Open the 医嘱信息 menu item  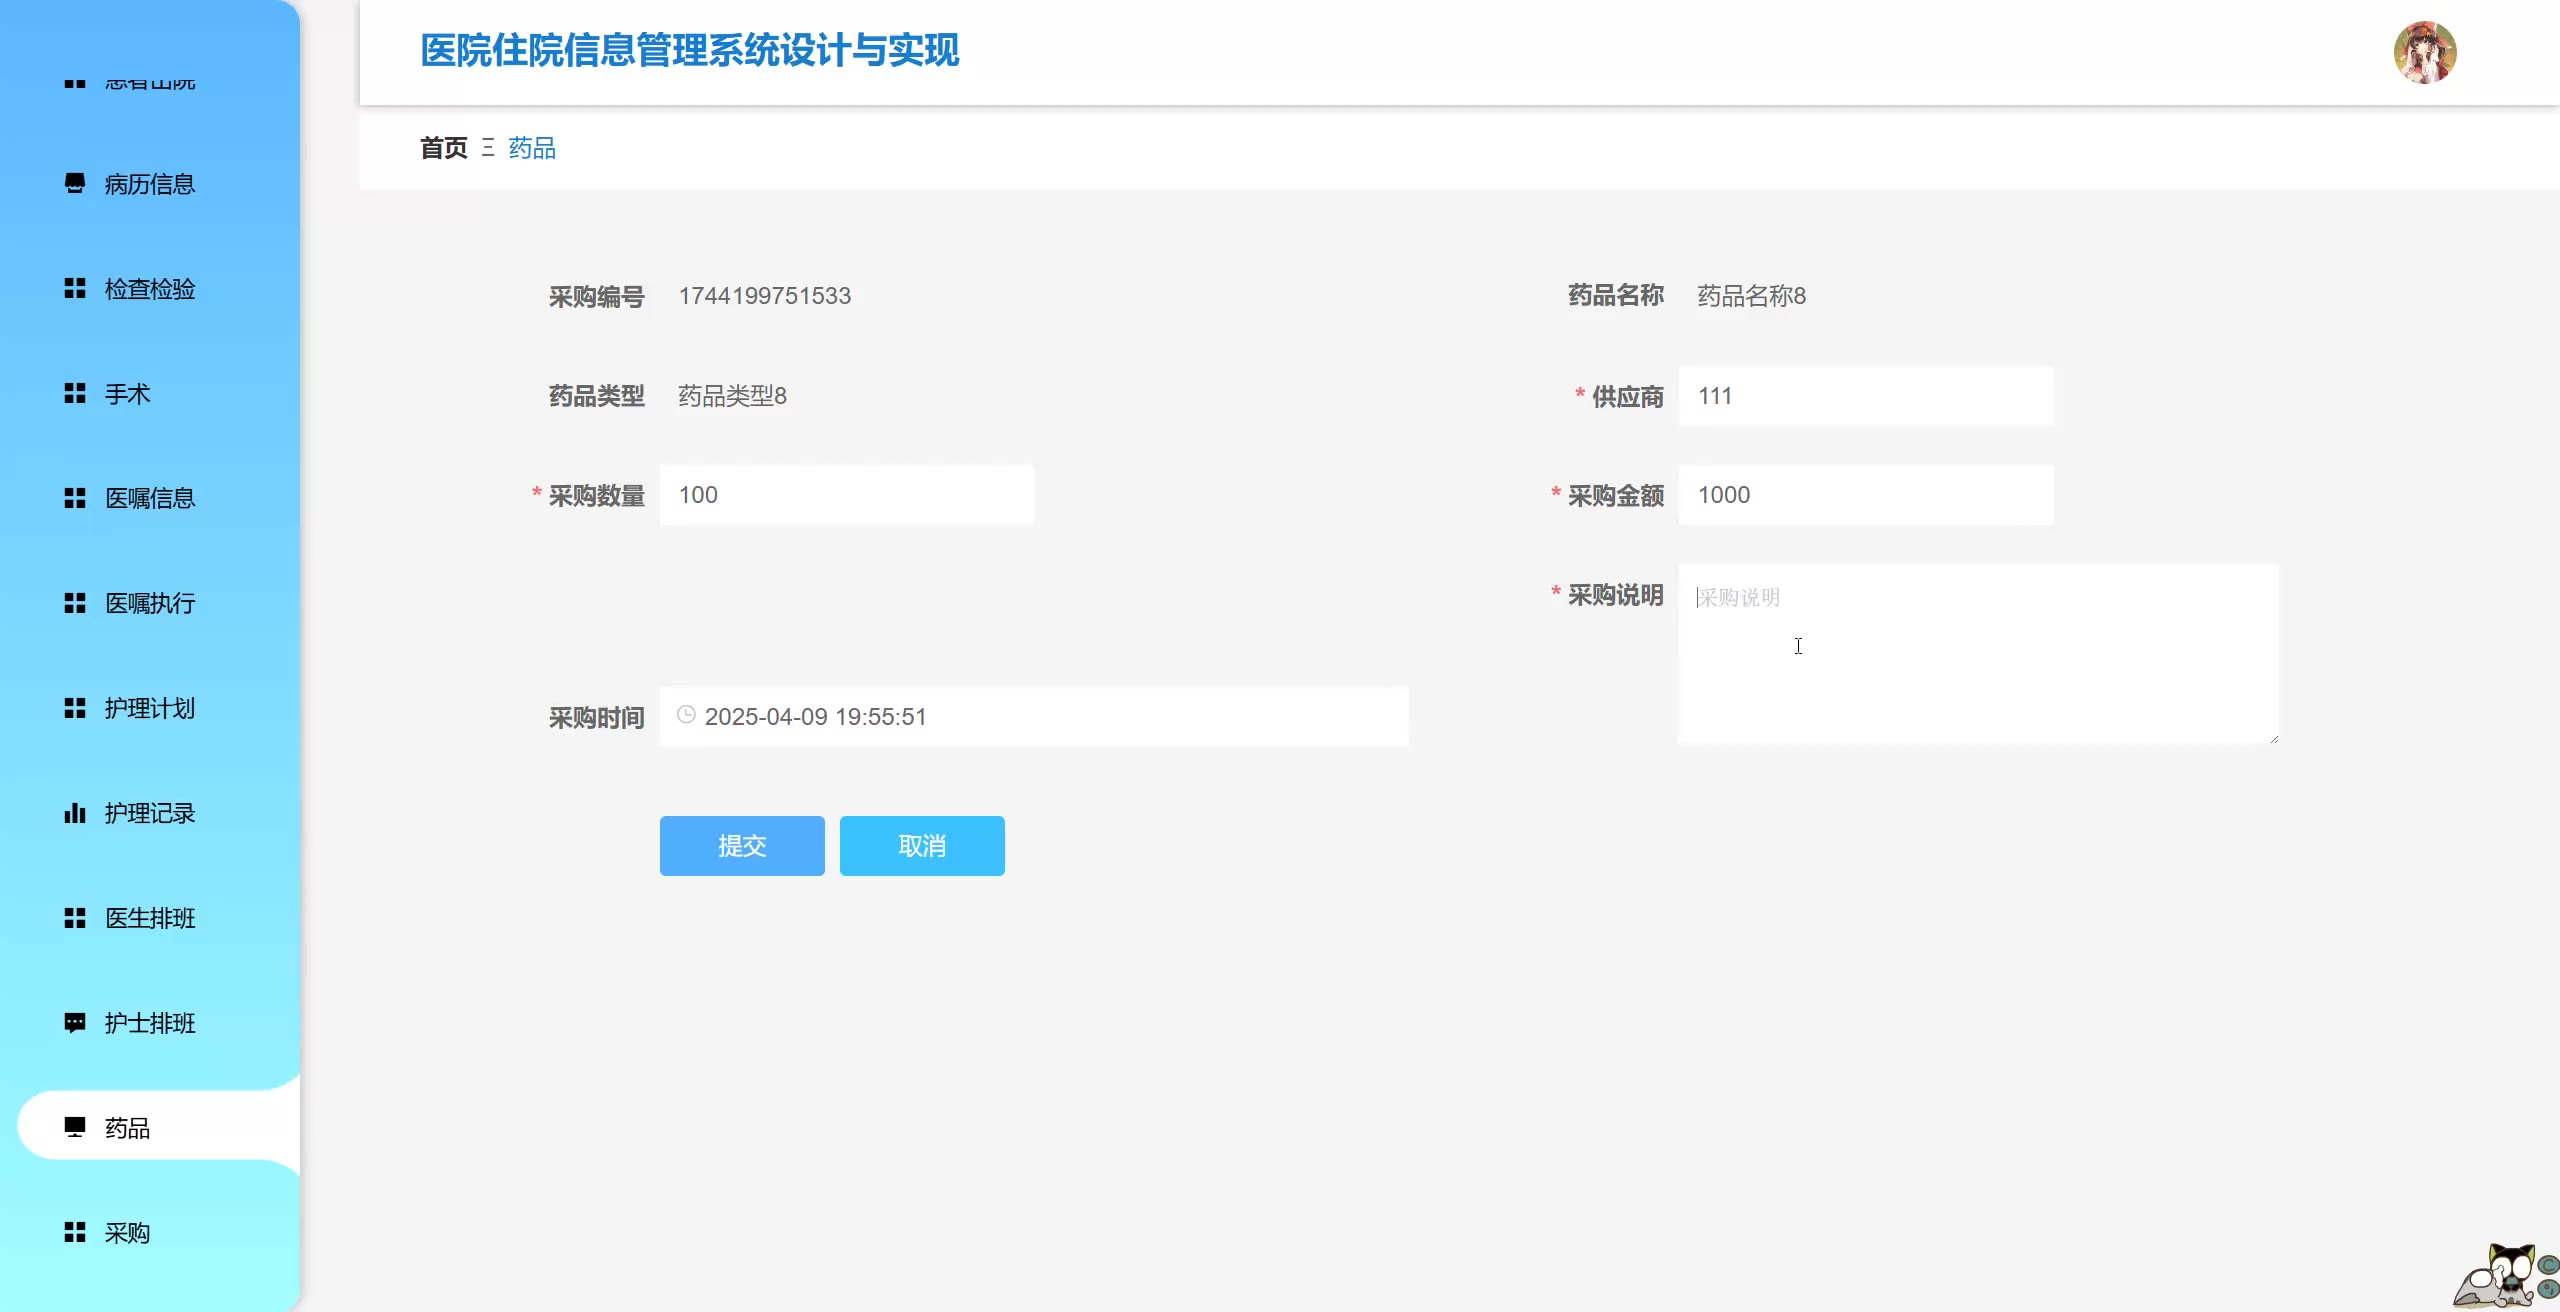150,498
